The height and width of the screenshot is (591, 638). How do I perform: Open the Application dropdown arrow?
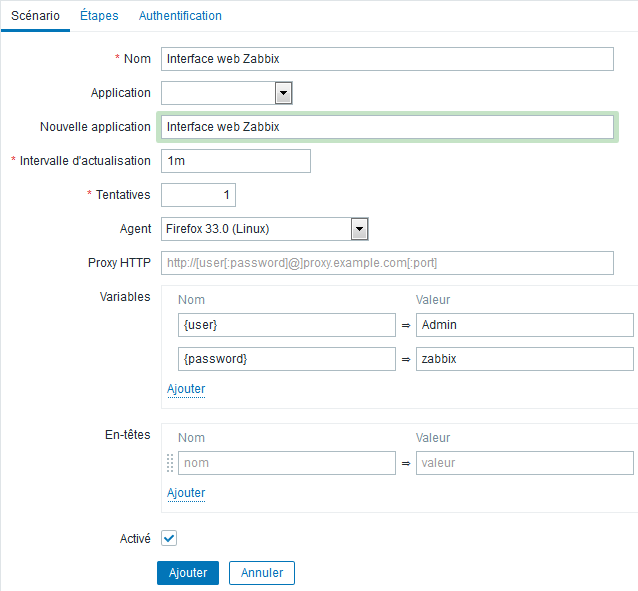(x=284, y=93)
